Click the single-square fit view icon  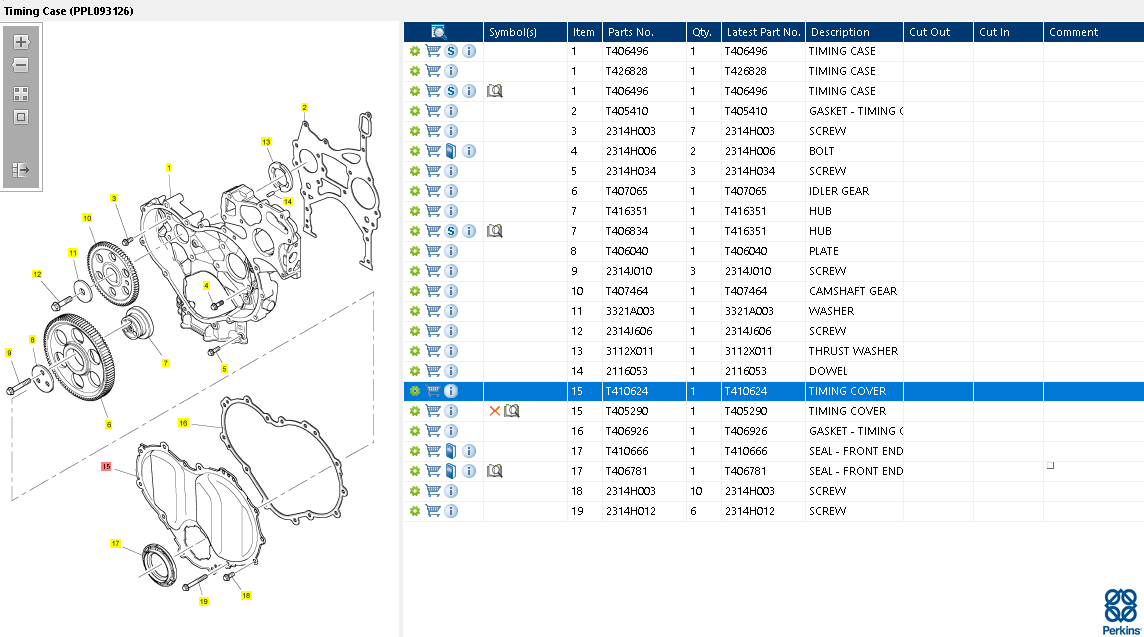click(x=21, y=117)
